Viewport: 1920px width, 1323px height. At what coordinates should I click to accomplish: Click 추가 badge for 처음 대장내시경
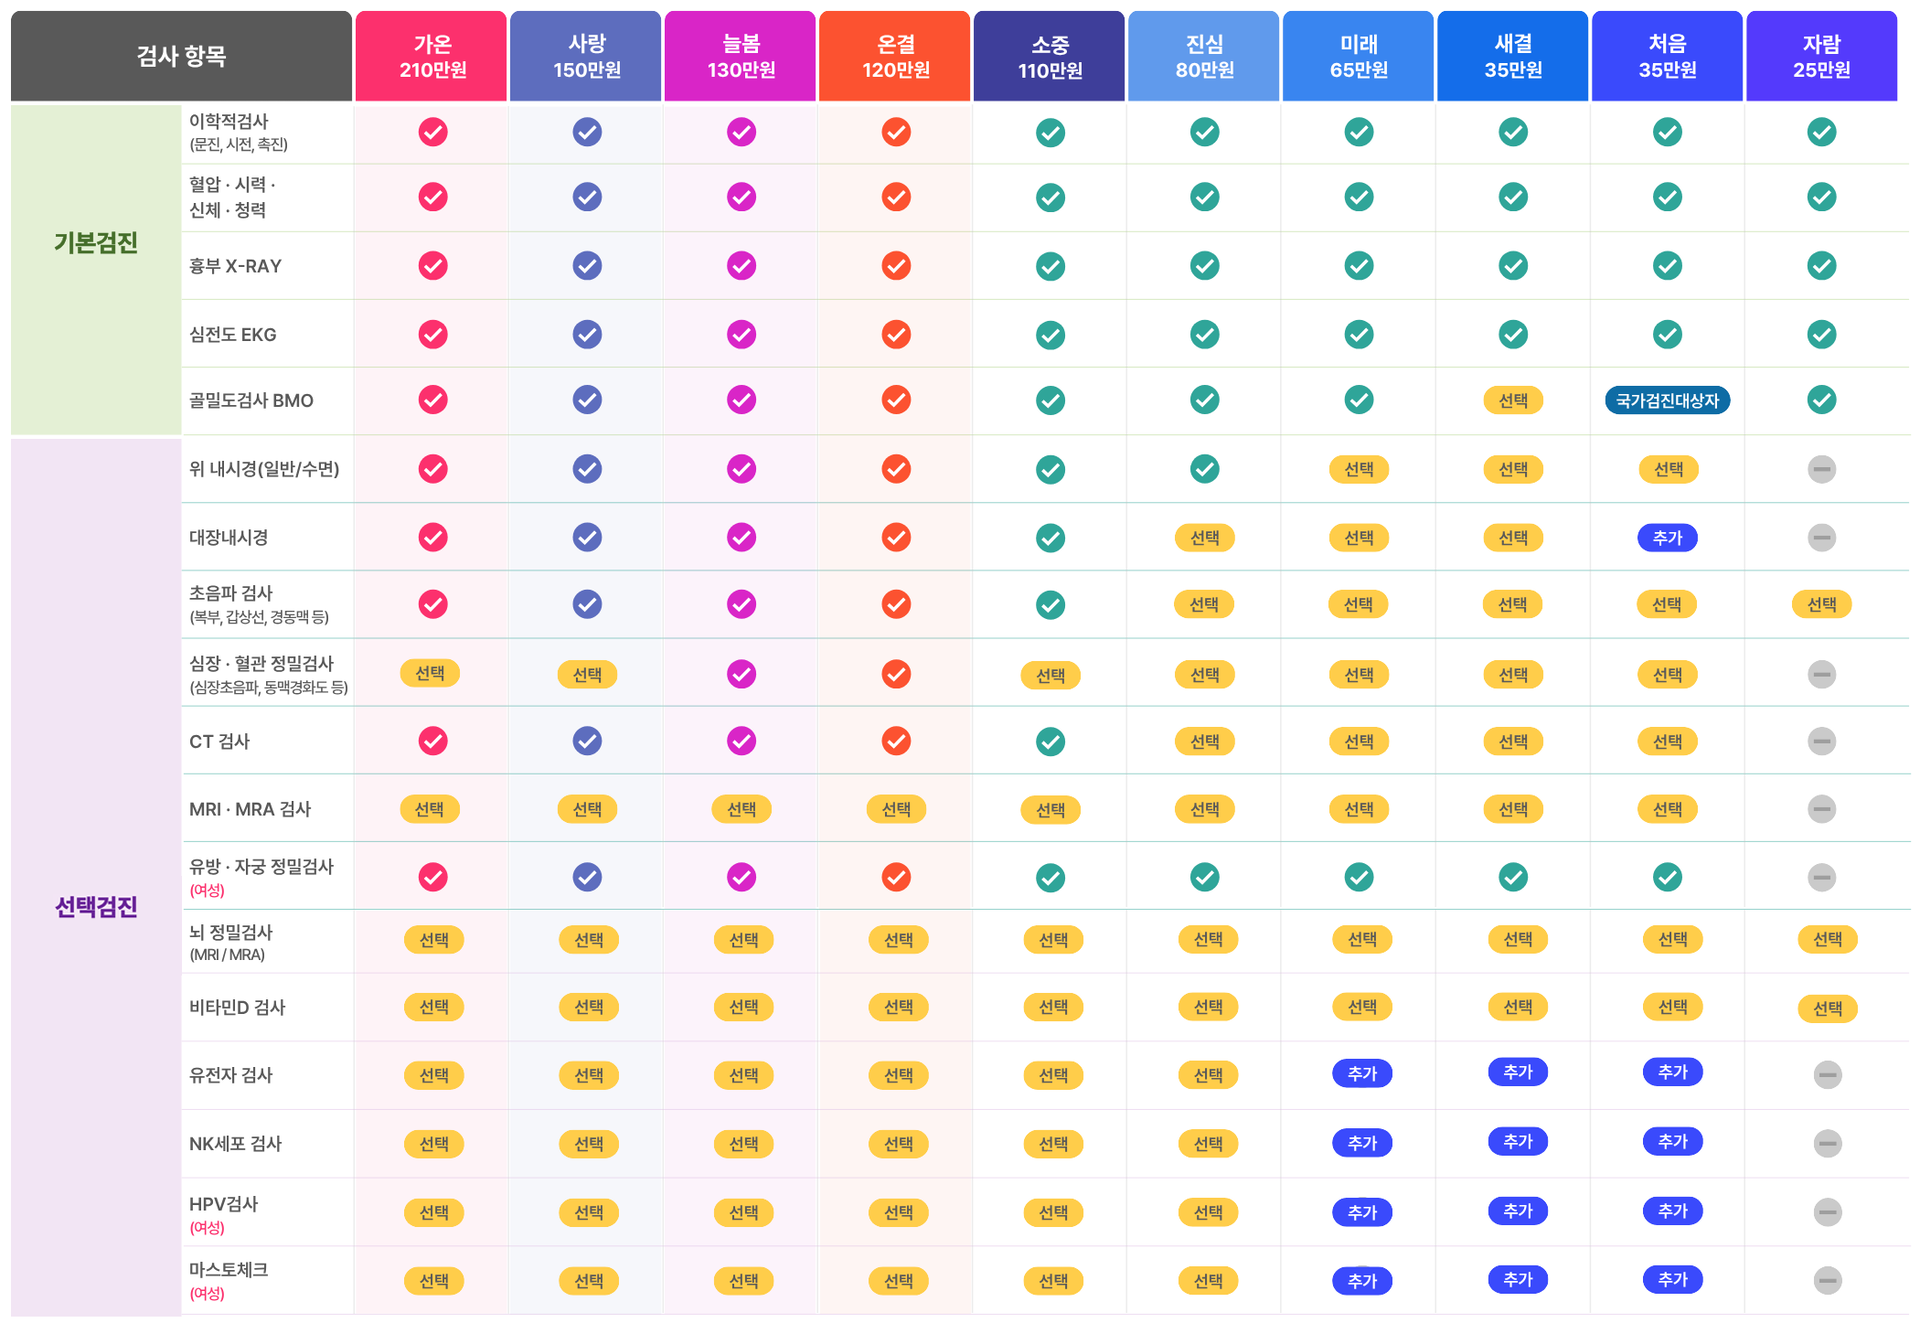click(1667, 537)
